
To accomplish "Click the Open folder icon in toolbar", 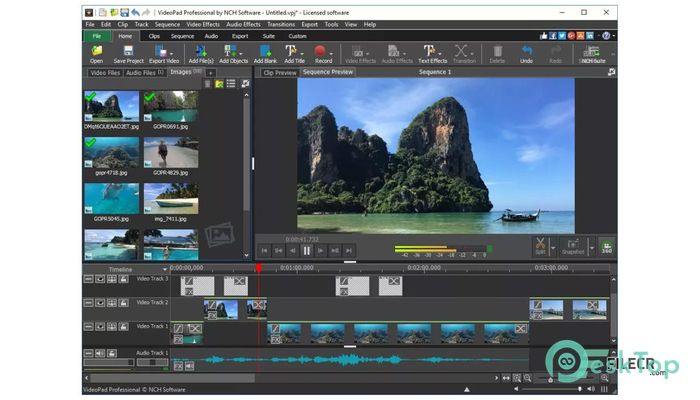I will [x=96, y=50].
